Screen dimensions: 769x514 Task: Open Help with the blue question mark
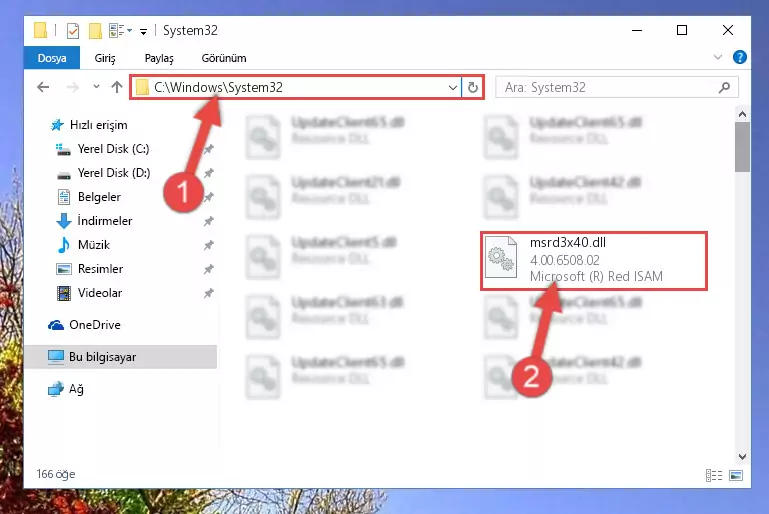(740, 57)
